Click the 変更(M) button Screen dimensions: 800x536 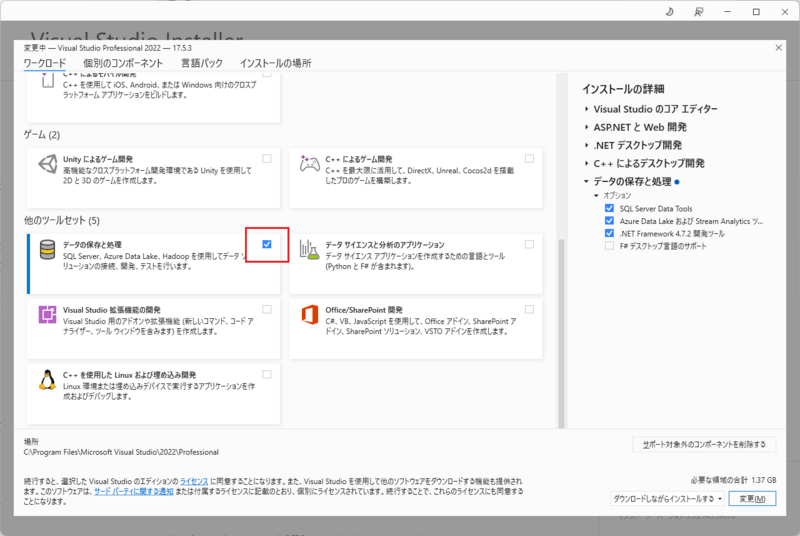[753, 499]
